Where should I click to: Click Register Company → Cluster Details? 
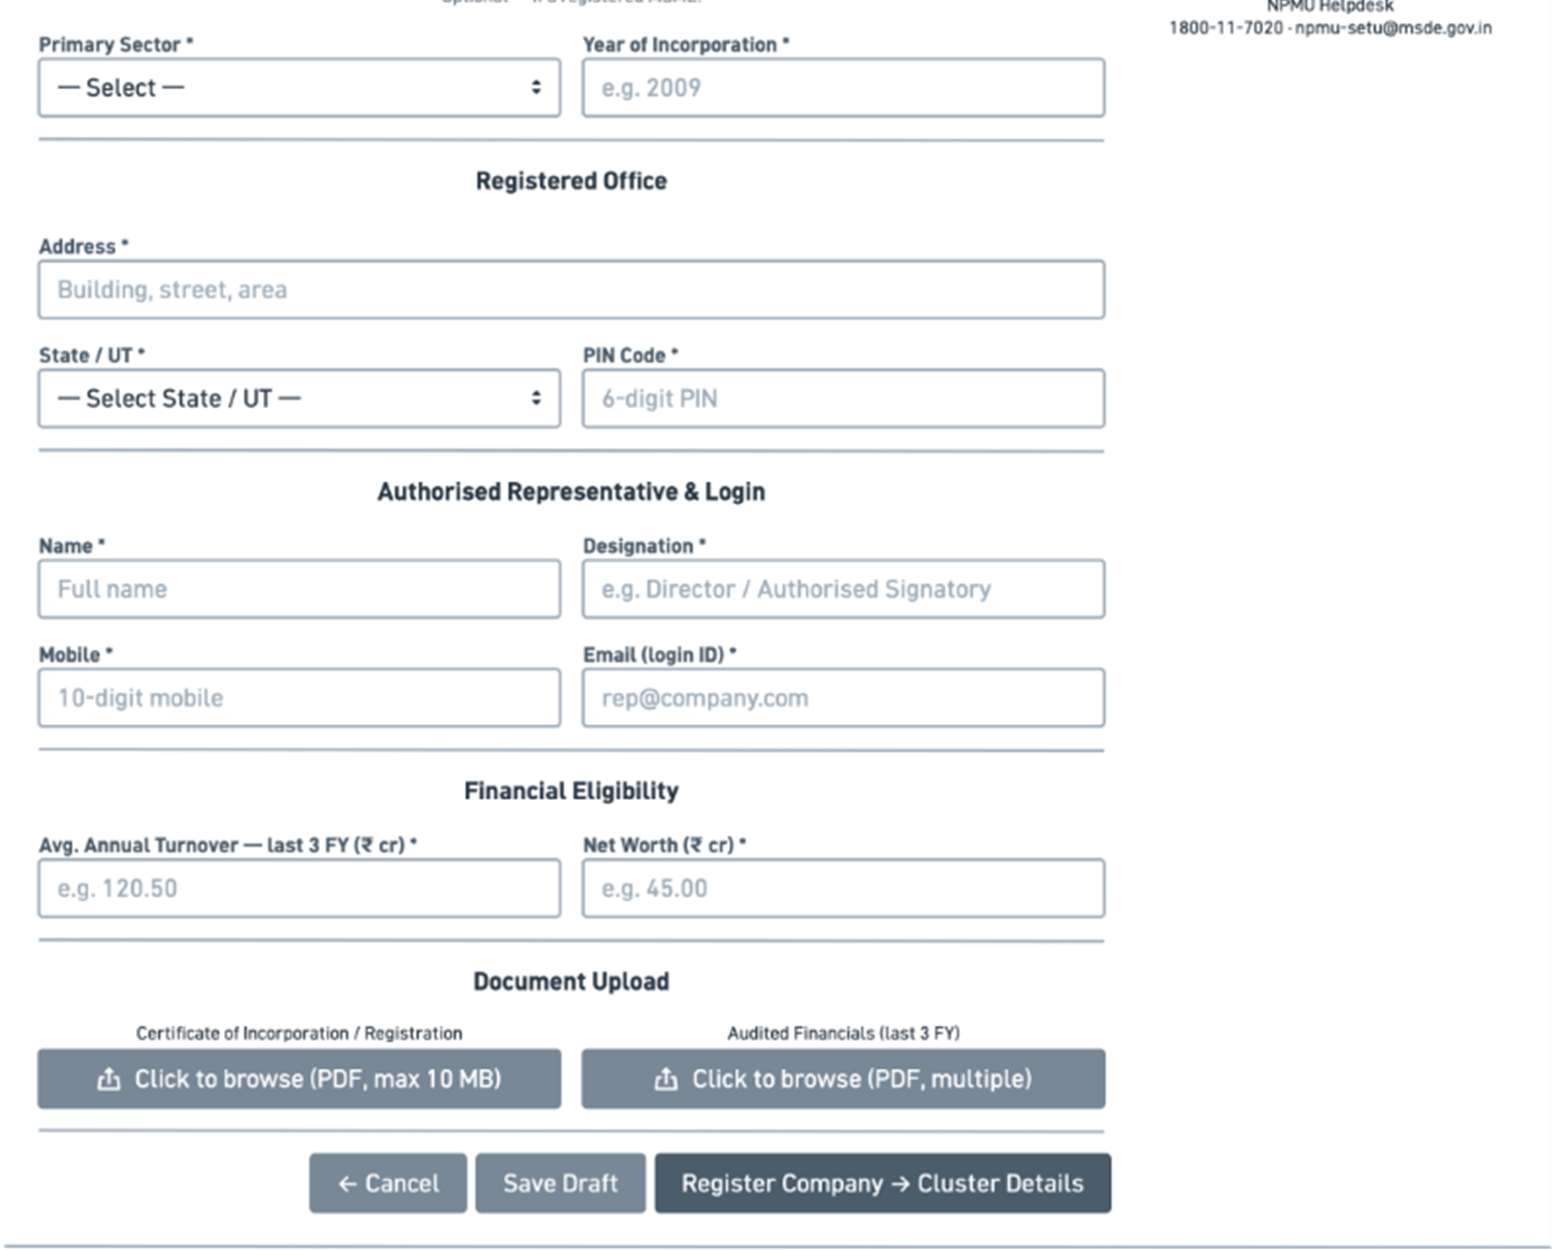(883, 1184)
